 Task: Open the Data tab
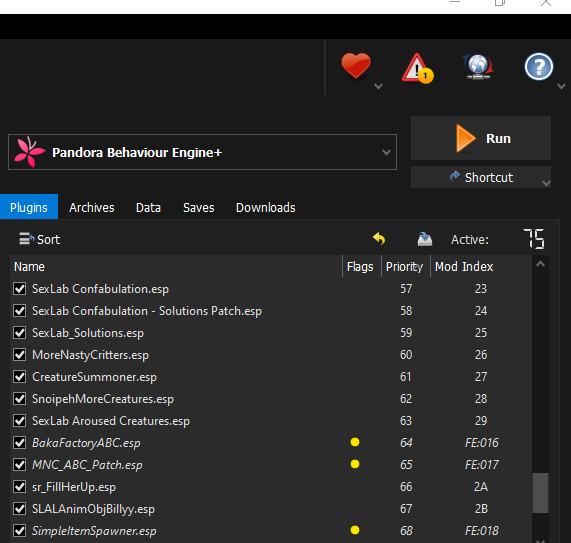coord(148,207)
